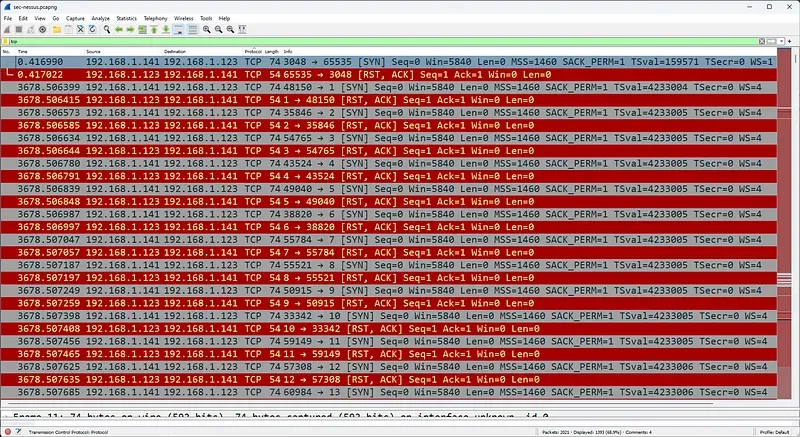800x437 pixels.
Task: Select the packet with time 0.416990
Action: click(x=389, y=62)
